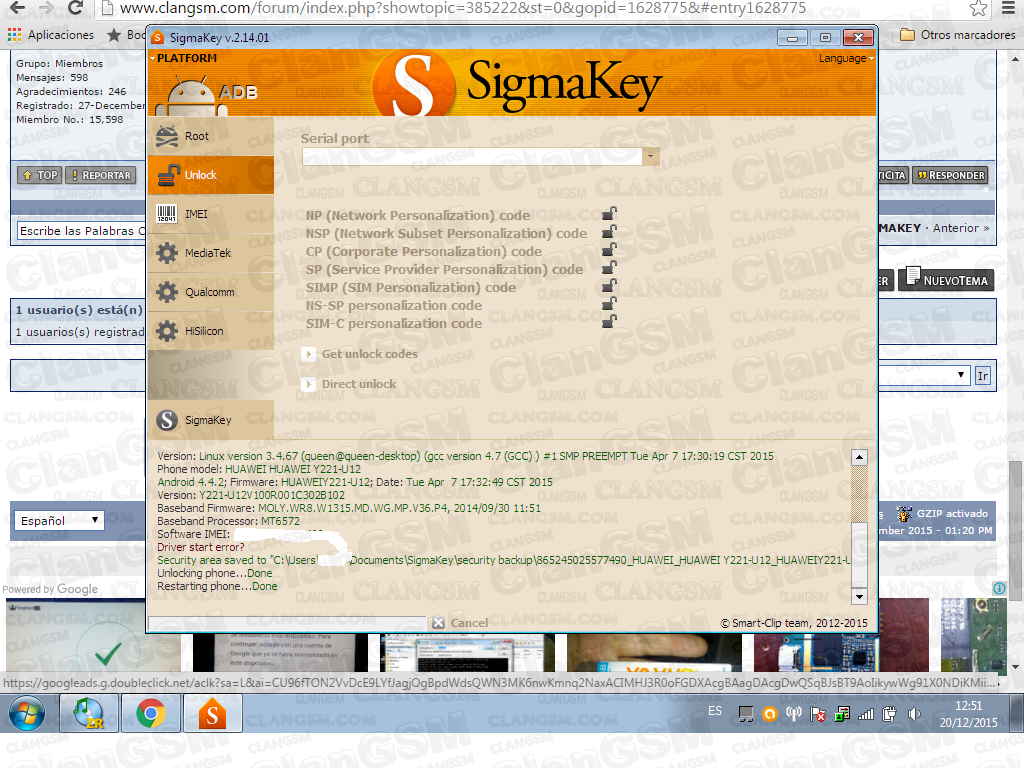The image size is (1024, 768).
Task: Click the SigmaKey log scroll-down arrow
Action: pos(859,596)
